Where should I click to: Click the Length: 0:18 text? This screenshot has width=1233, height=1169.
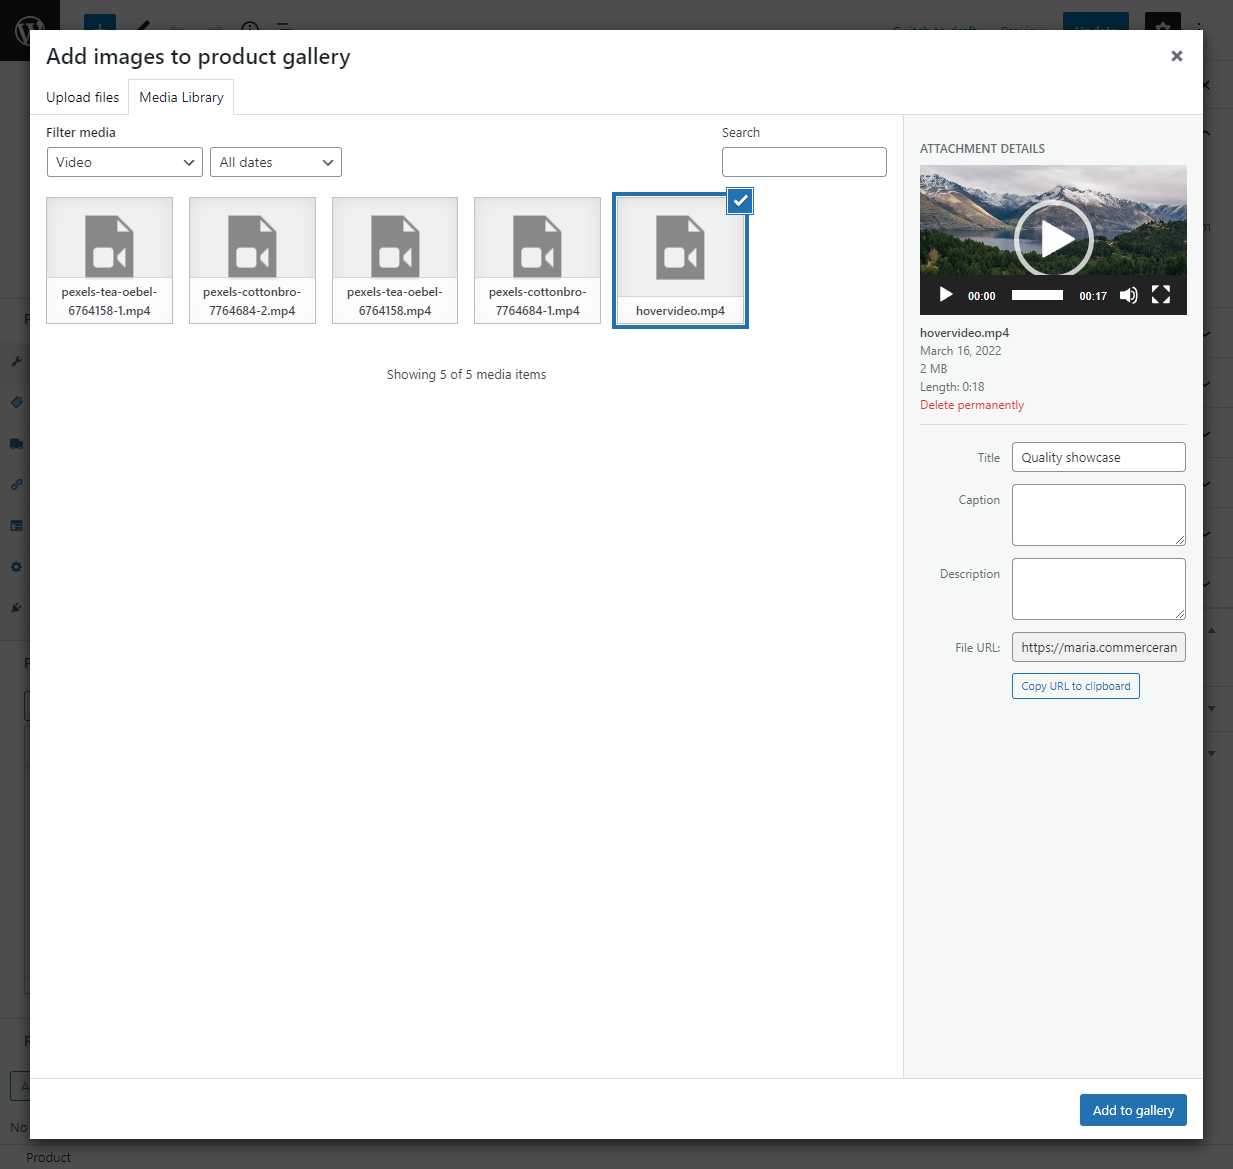click(x=952, y=387)
